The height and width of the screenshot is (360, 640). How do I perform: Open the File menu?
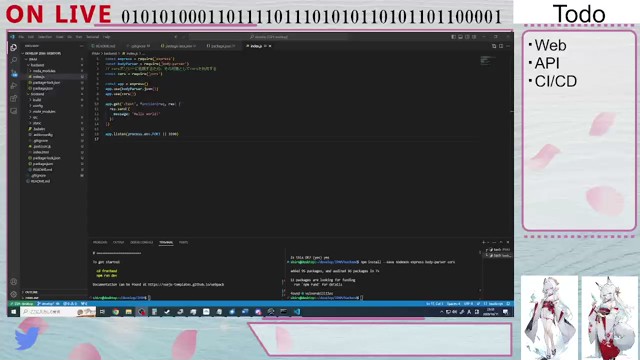click(21, 37)
